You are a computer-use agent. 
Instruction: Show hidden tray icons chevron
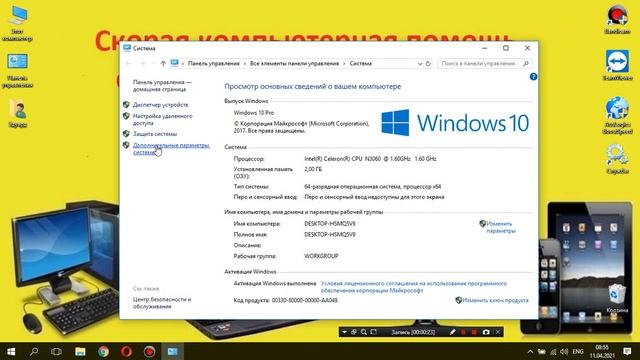tap(530, 351)
